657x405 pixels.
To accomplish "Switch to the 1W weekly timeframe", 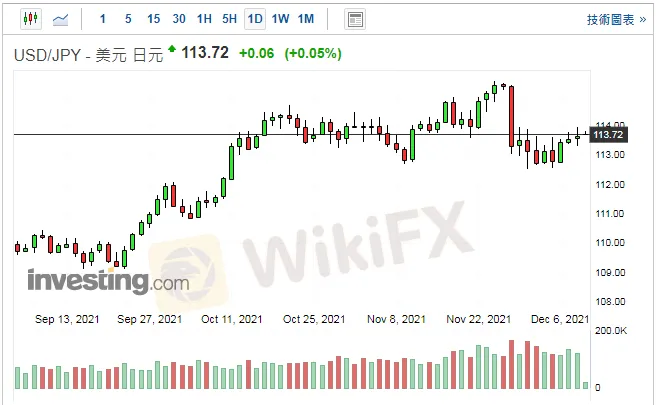I will [x=281, y=19].
